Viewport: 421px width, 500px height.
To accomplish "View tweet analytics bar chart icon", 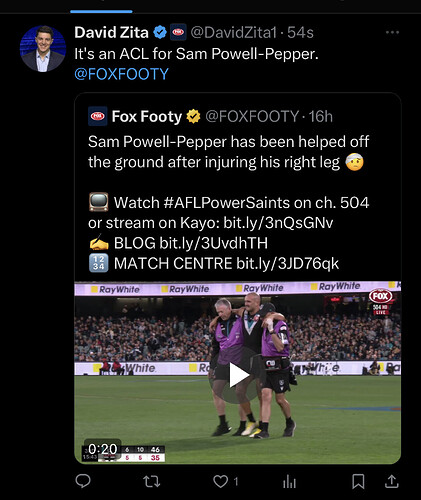I will [x=289, y=481].
